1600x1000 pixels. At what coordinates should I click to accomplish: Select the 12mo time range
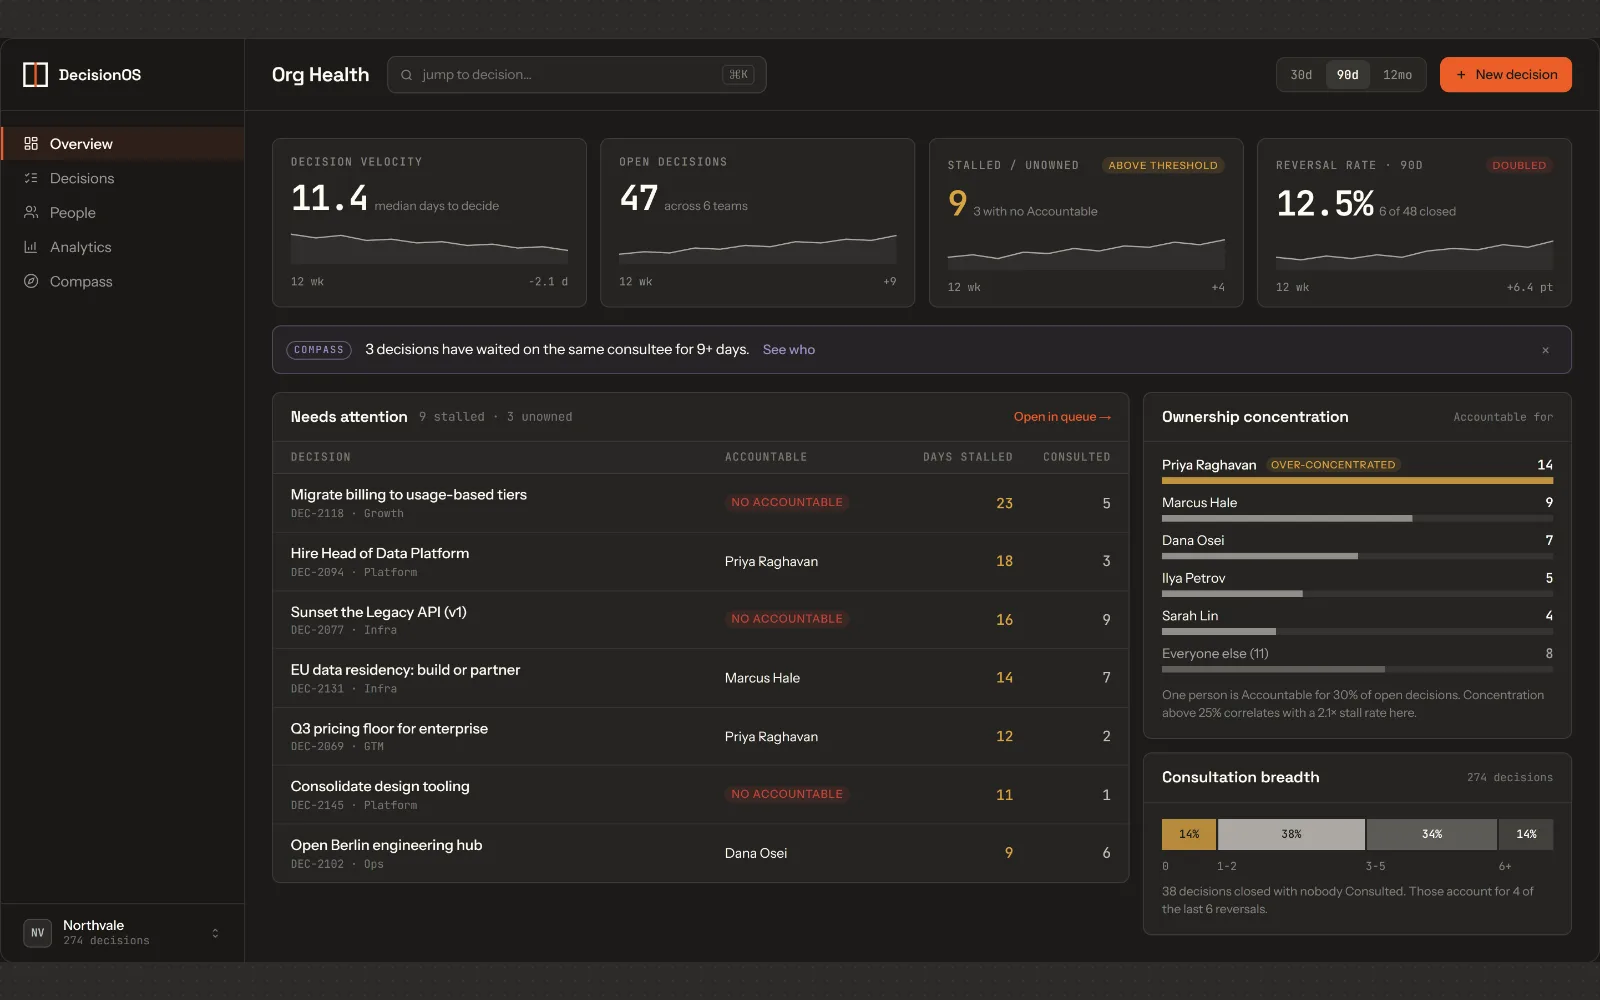(1397, 75)
